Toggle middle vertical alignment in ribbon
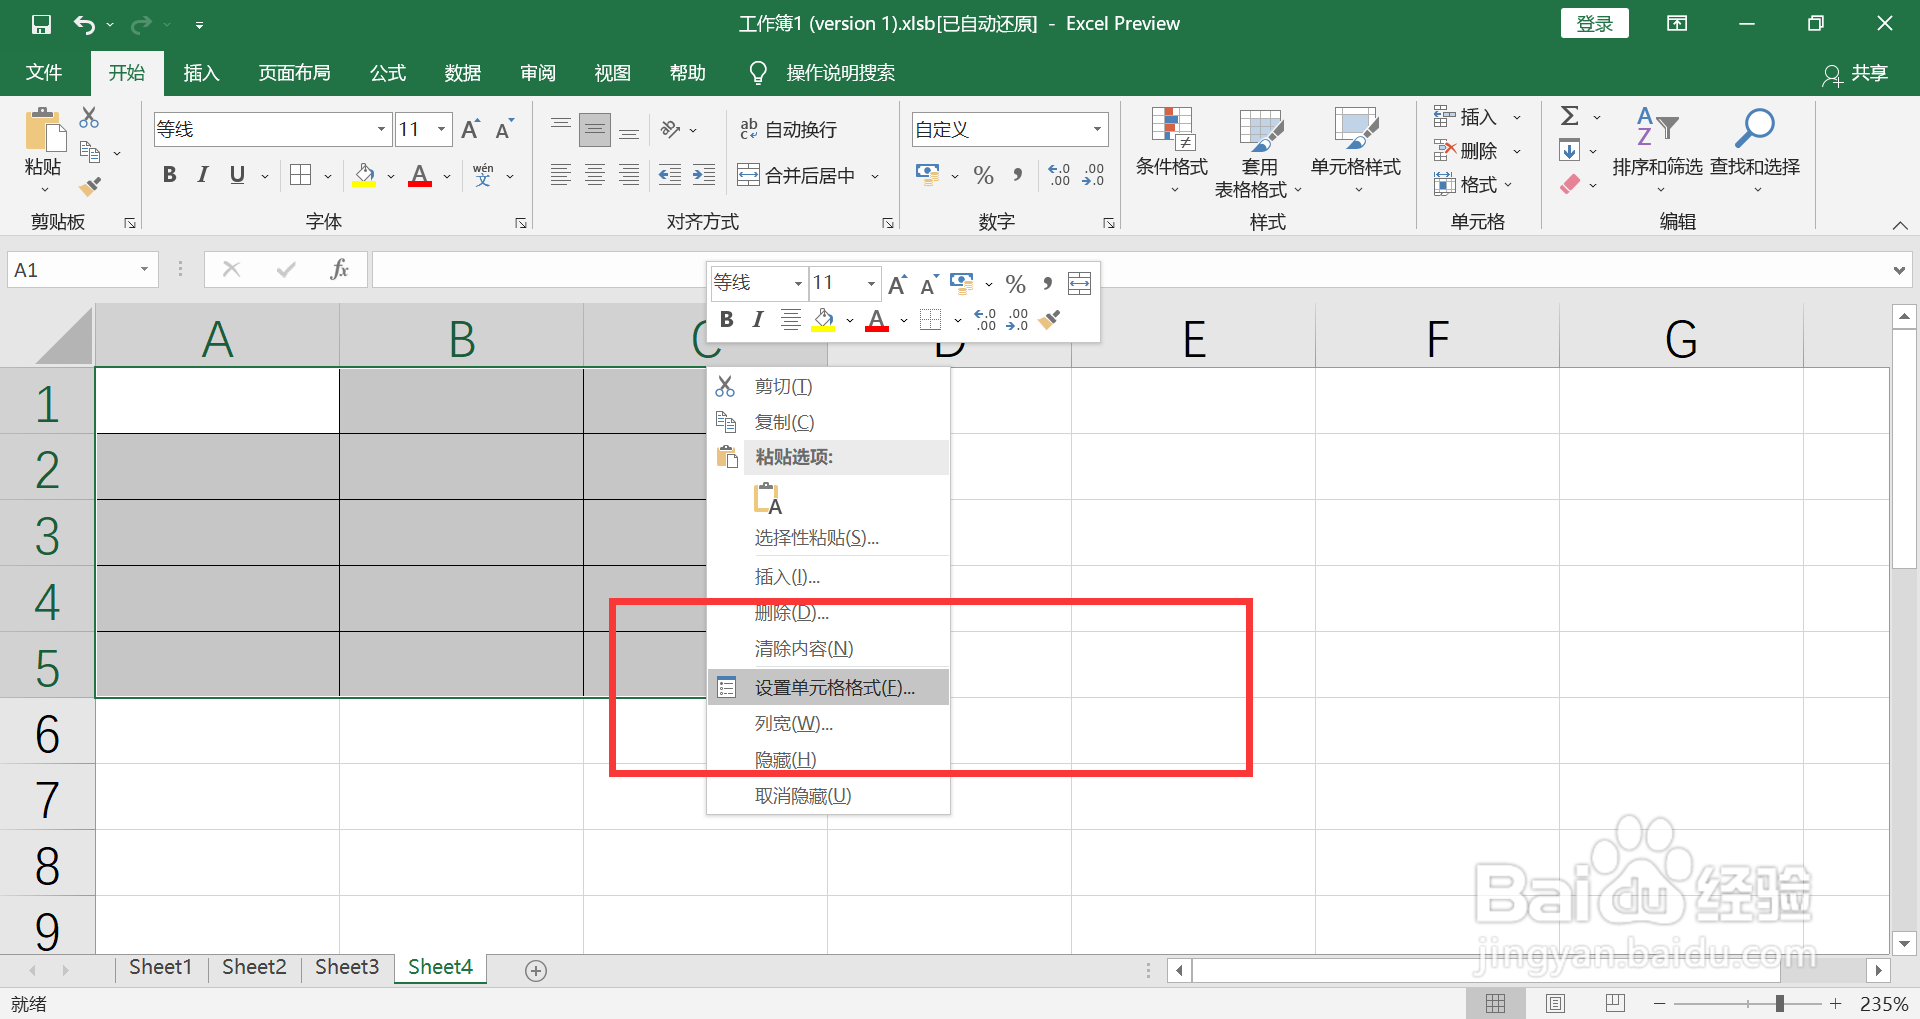The image size is (1920, 1019). coord(595,129)
